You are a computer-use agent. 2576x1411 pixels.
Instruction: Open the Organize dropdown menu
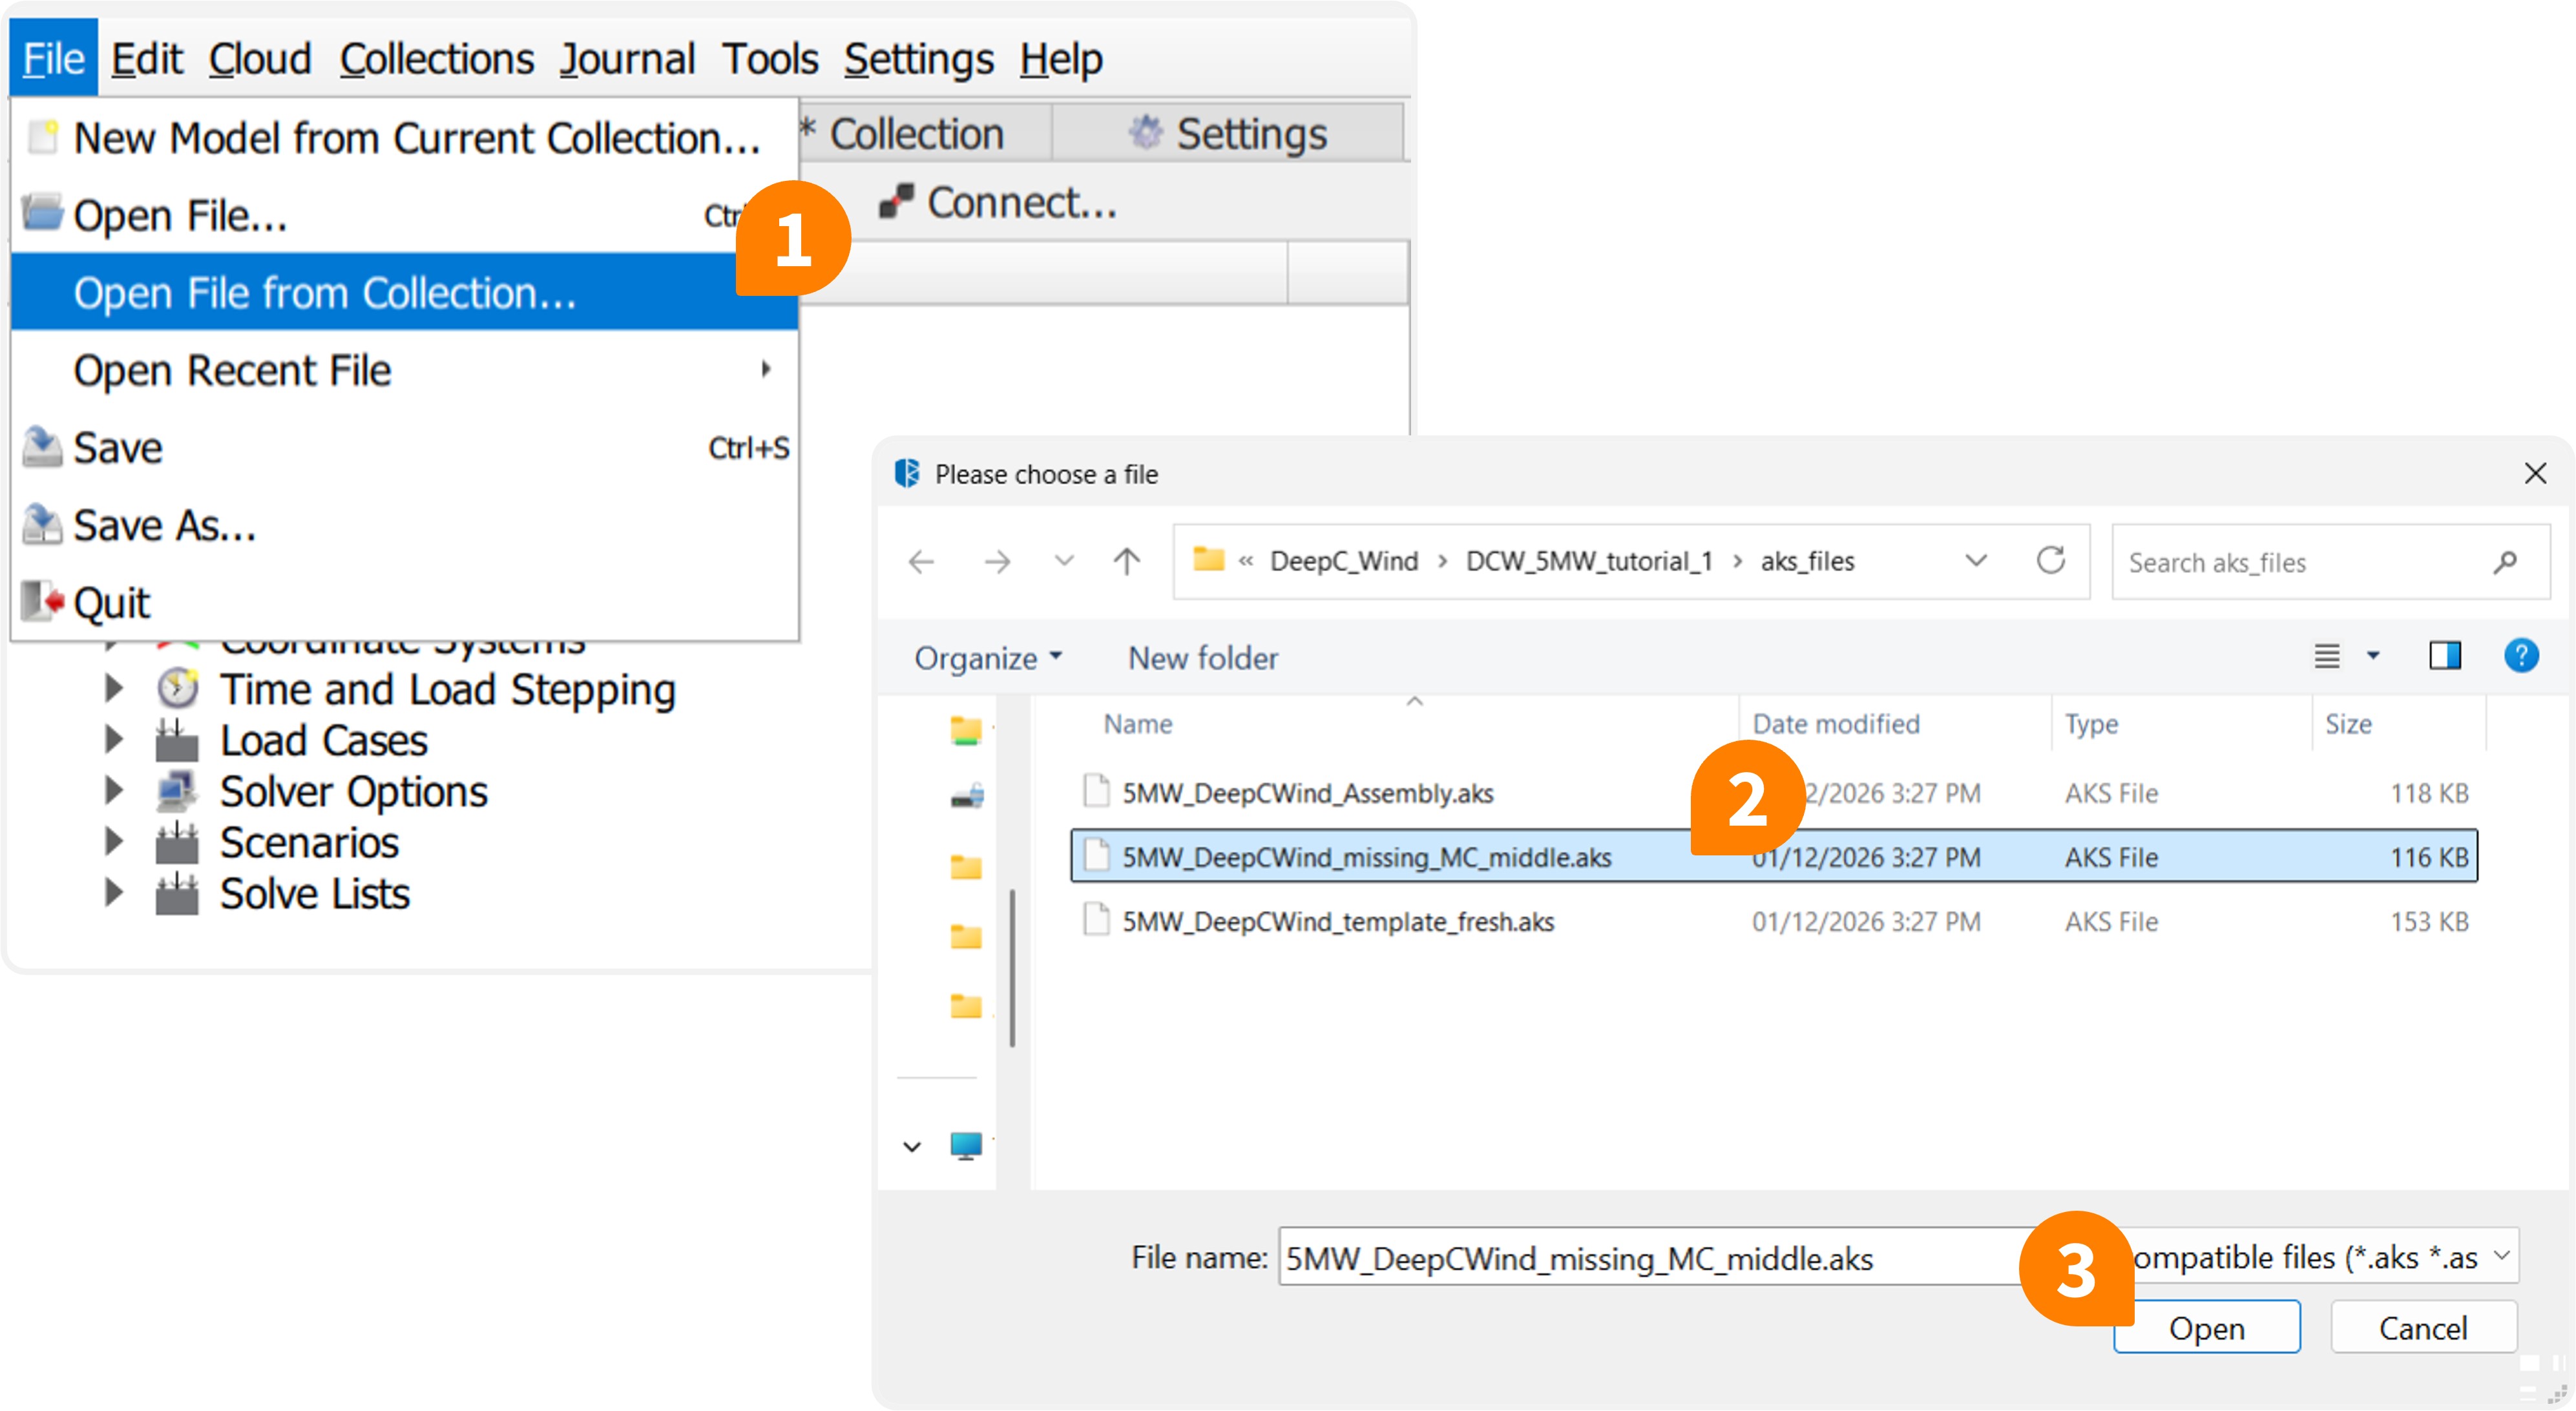click(986, 658)
